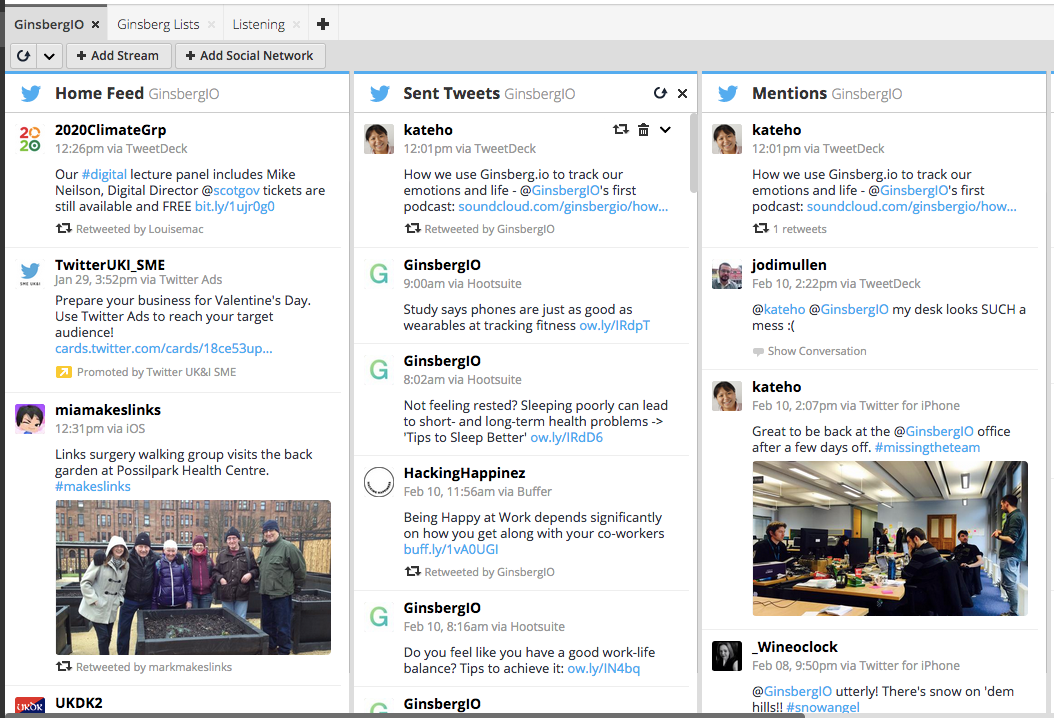Click Twitter bird icon in Sent Tweets header

click(380, 93)
